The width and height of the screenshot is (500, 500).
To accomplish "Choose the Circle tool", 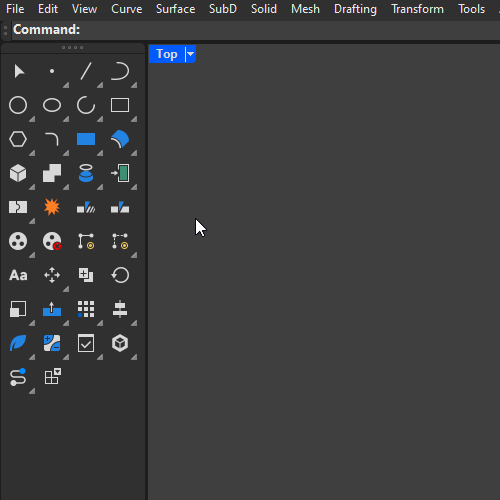I will [18, 105].
